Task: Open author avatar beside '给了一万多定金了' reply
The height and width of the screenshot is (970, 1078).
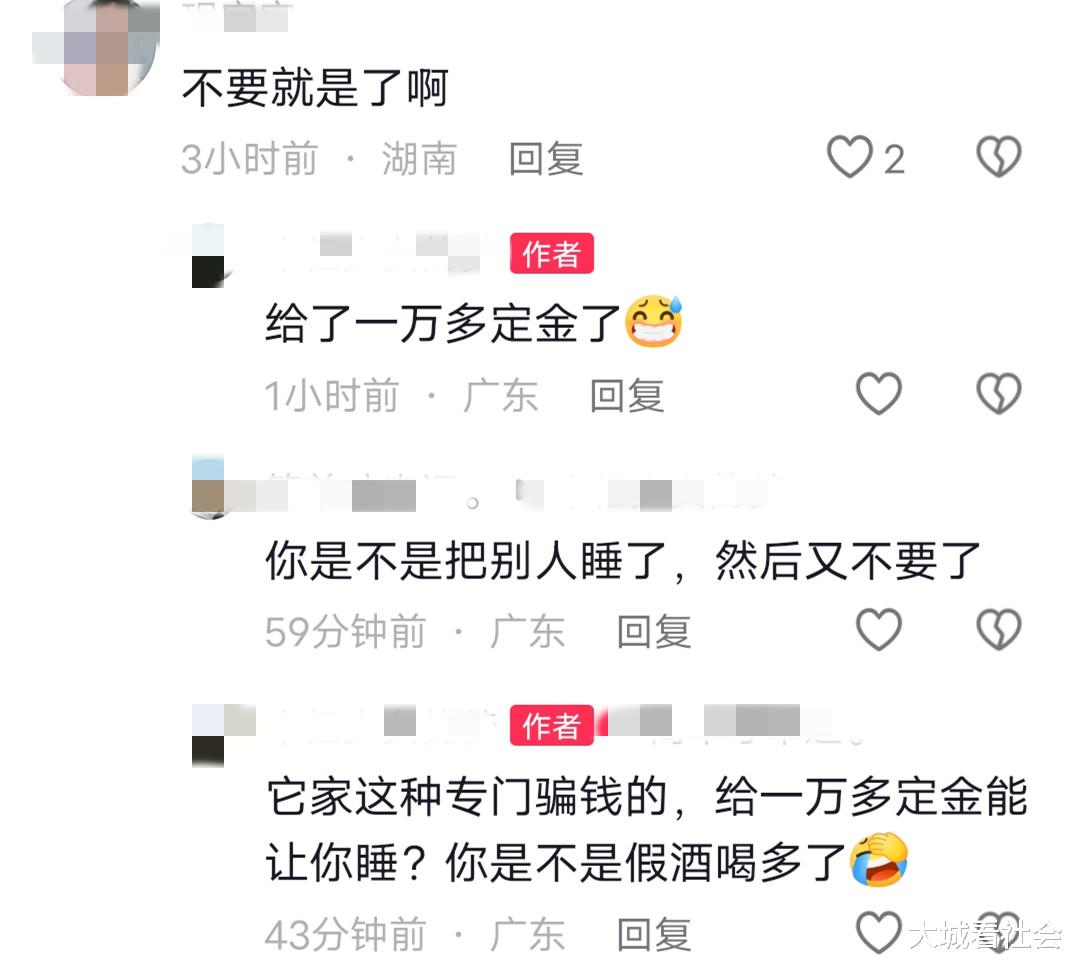Action: pos(209,255)
